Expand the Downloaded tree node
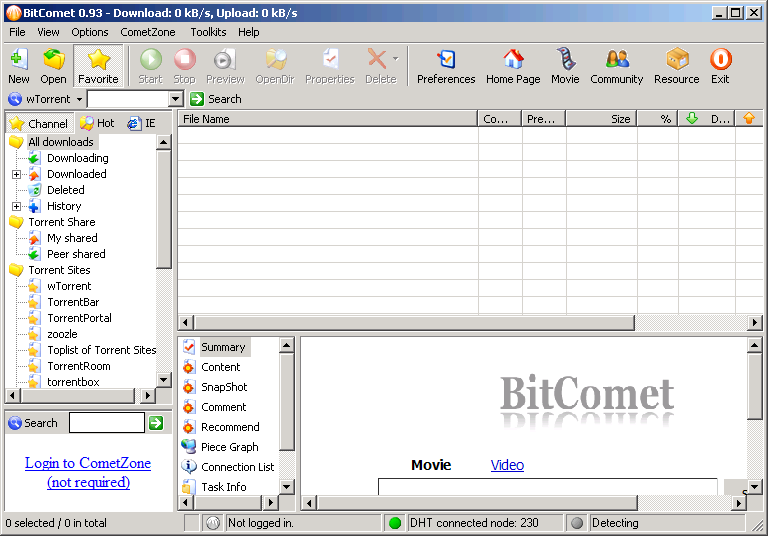 (x=17, y=174)
